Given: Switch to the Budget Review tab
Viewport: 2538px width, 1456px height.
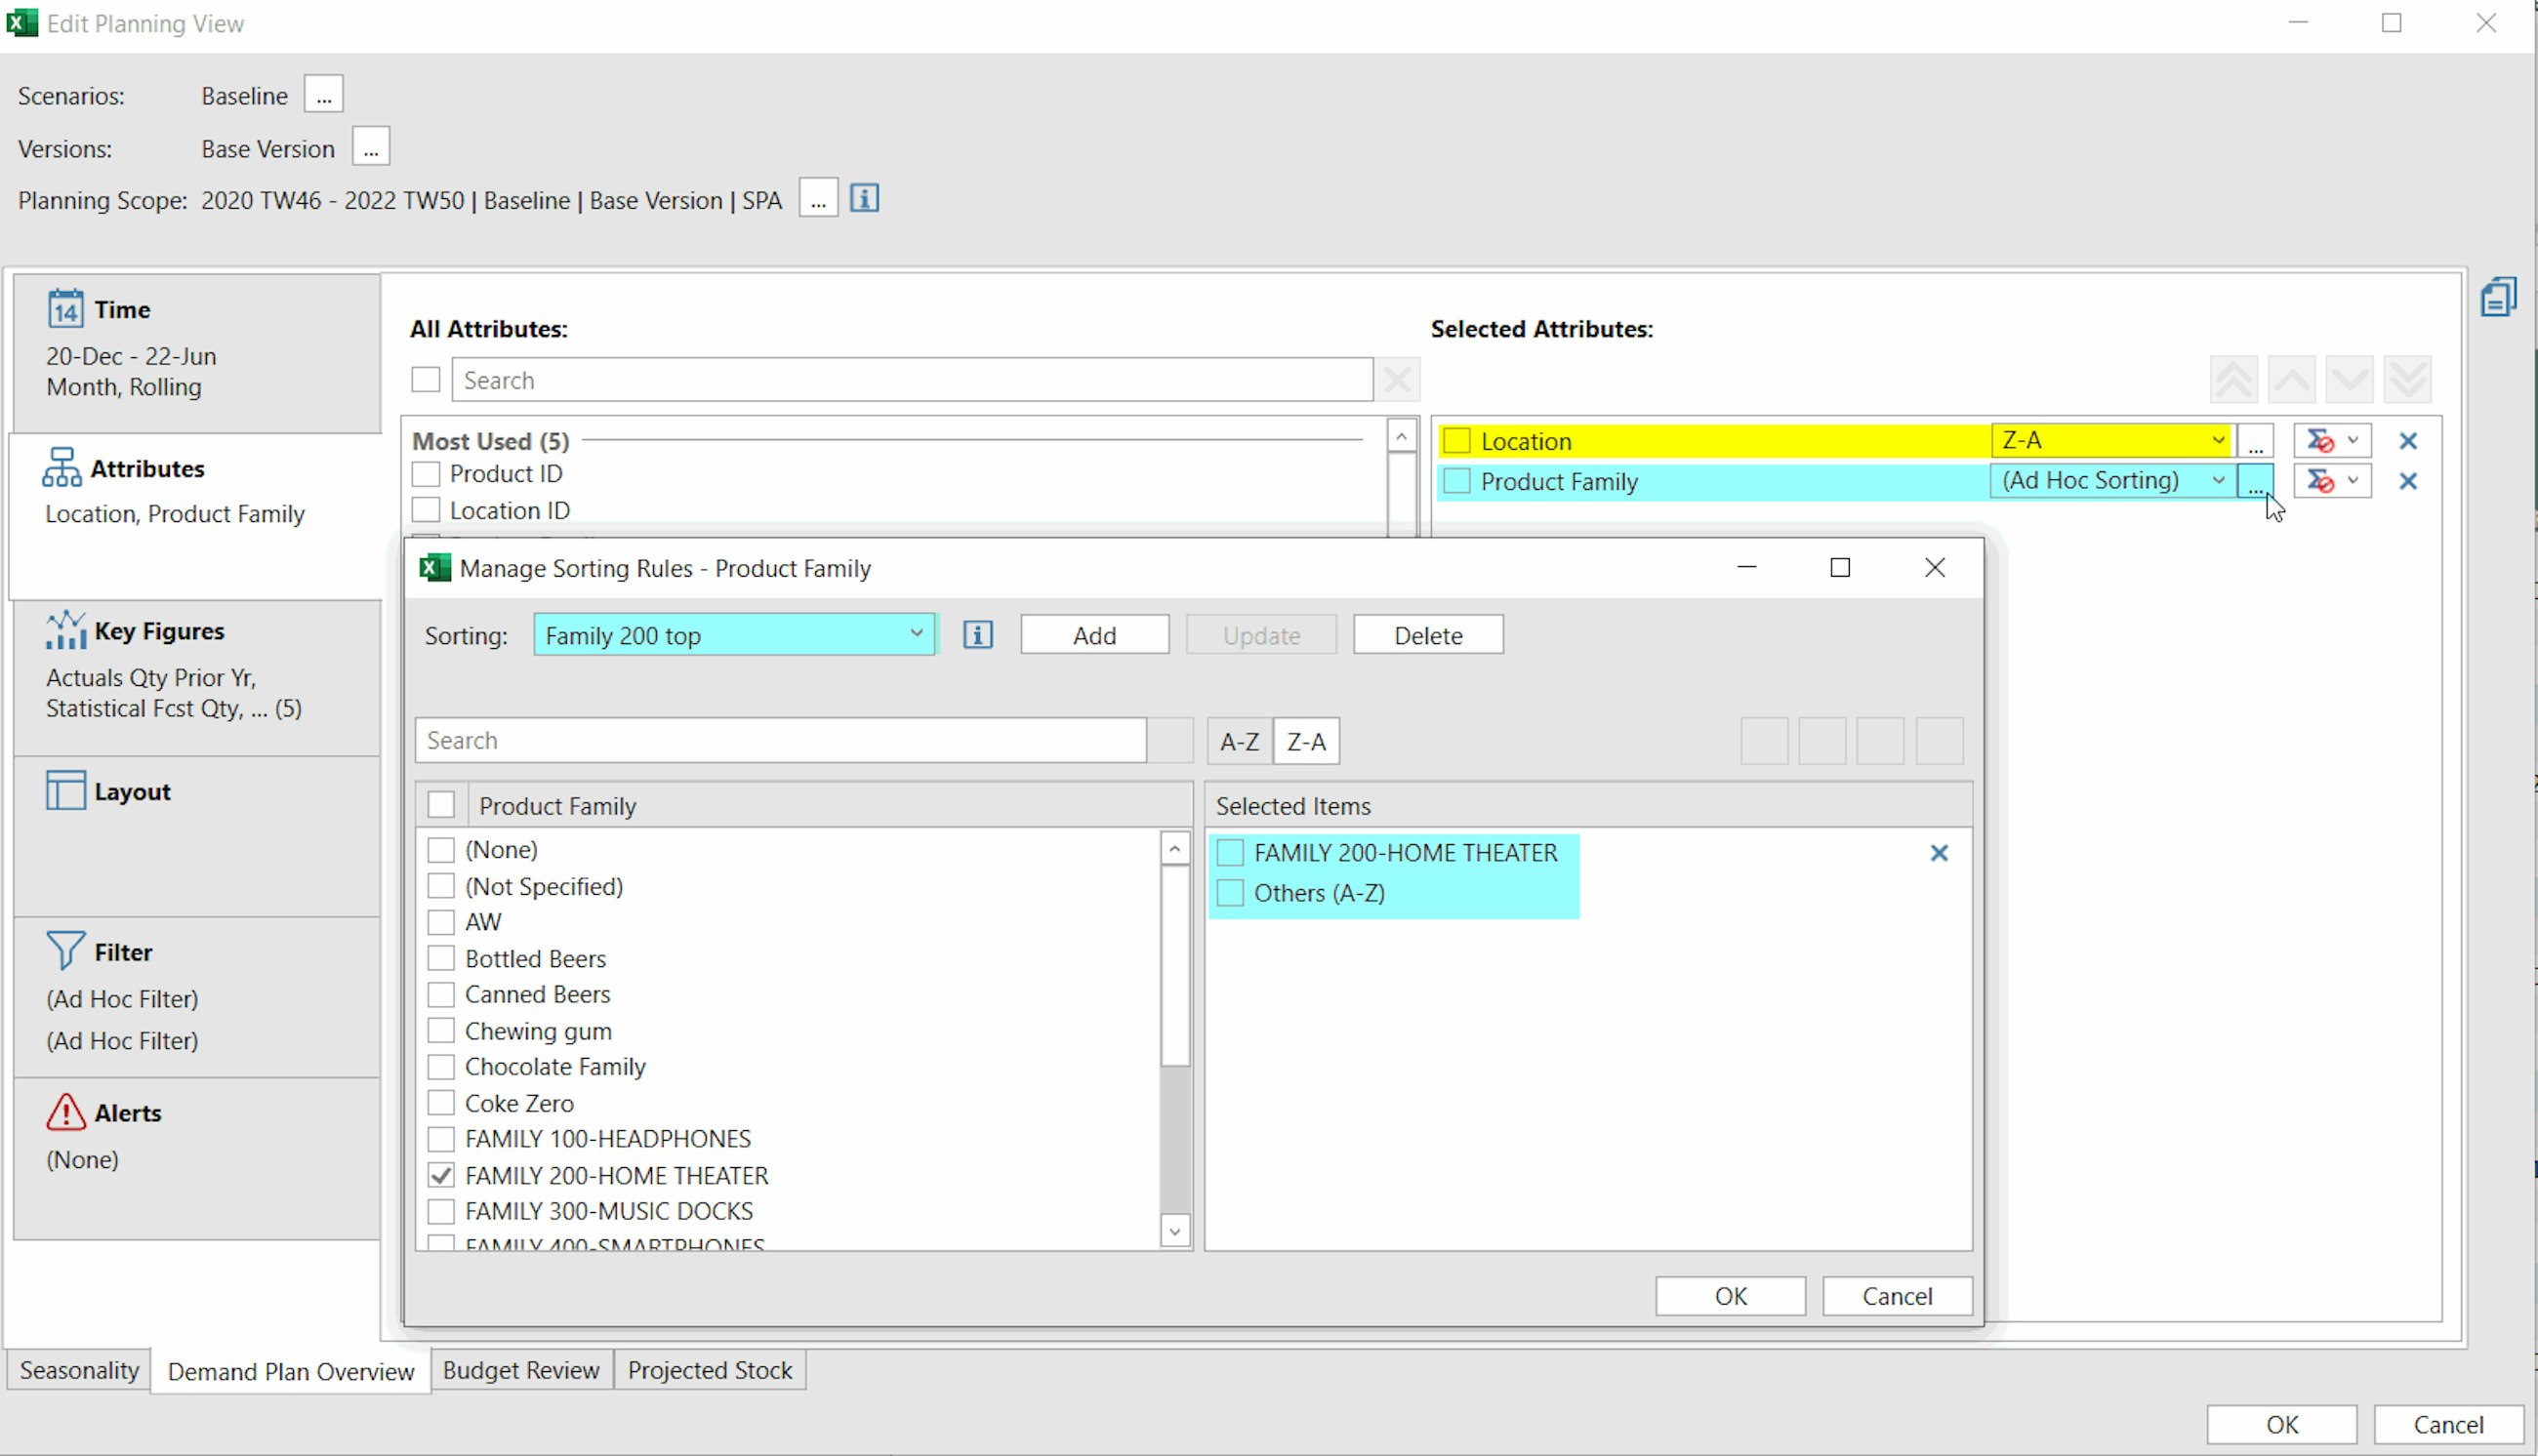Looking at the screenshot, I should tap(521, 1370).
